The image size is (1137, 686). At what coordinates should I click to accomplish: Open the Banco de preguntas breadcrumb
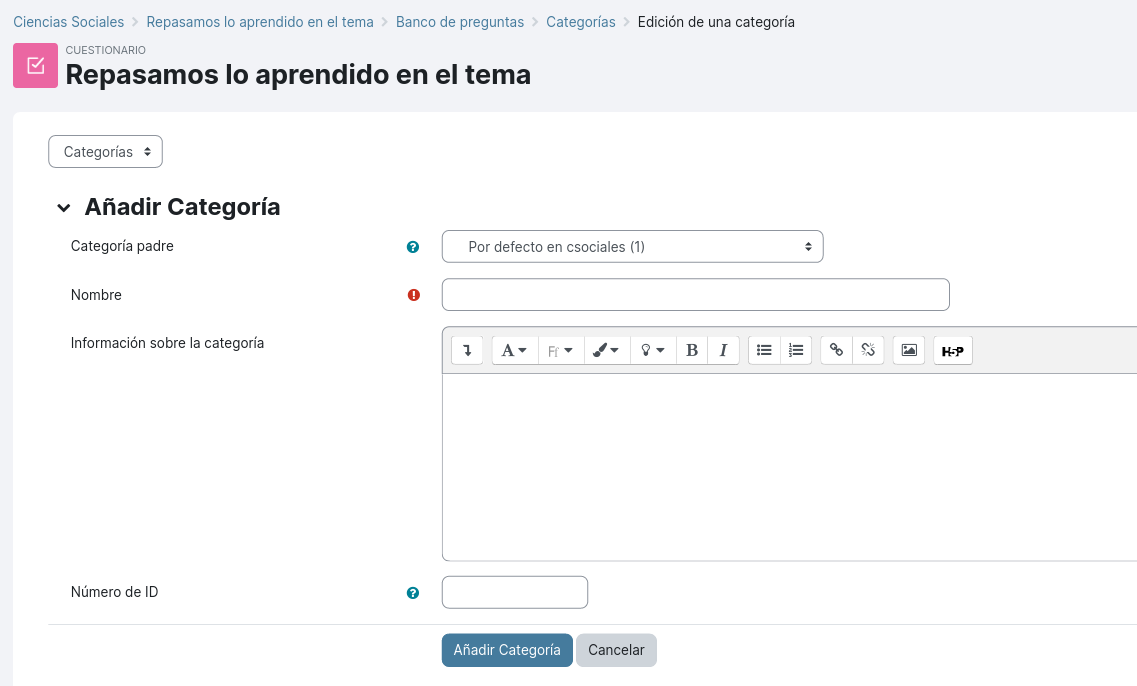pos(460,22)
